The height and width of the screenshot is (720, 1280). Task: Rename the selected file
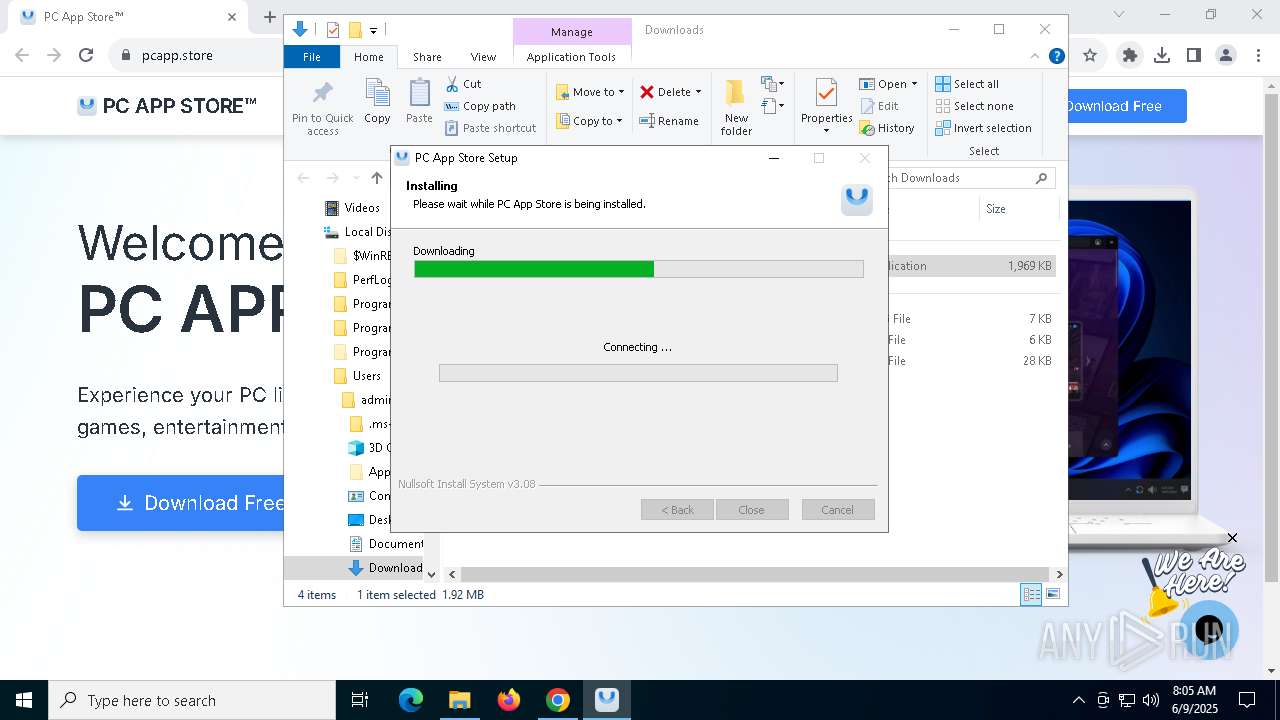point(669,121)
